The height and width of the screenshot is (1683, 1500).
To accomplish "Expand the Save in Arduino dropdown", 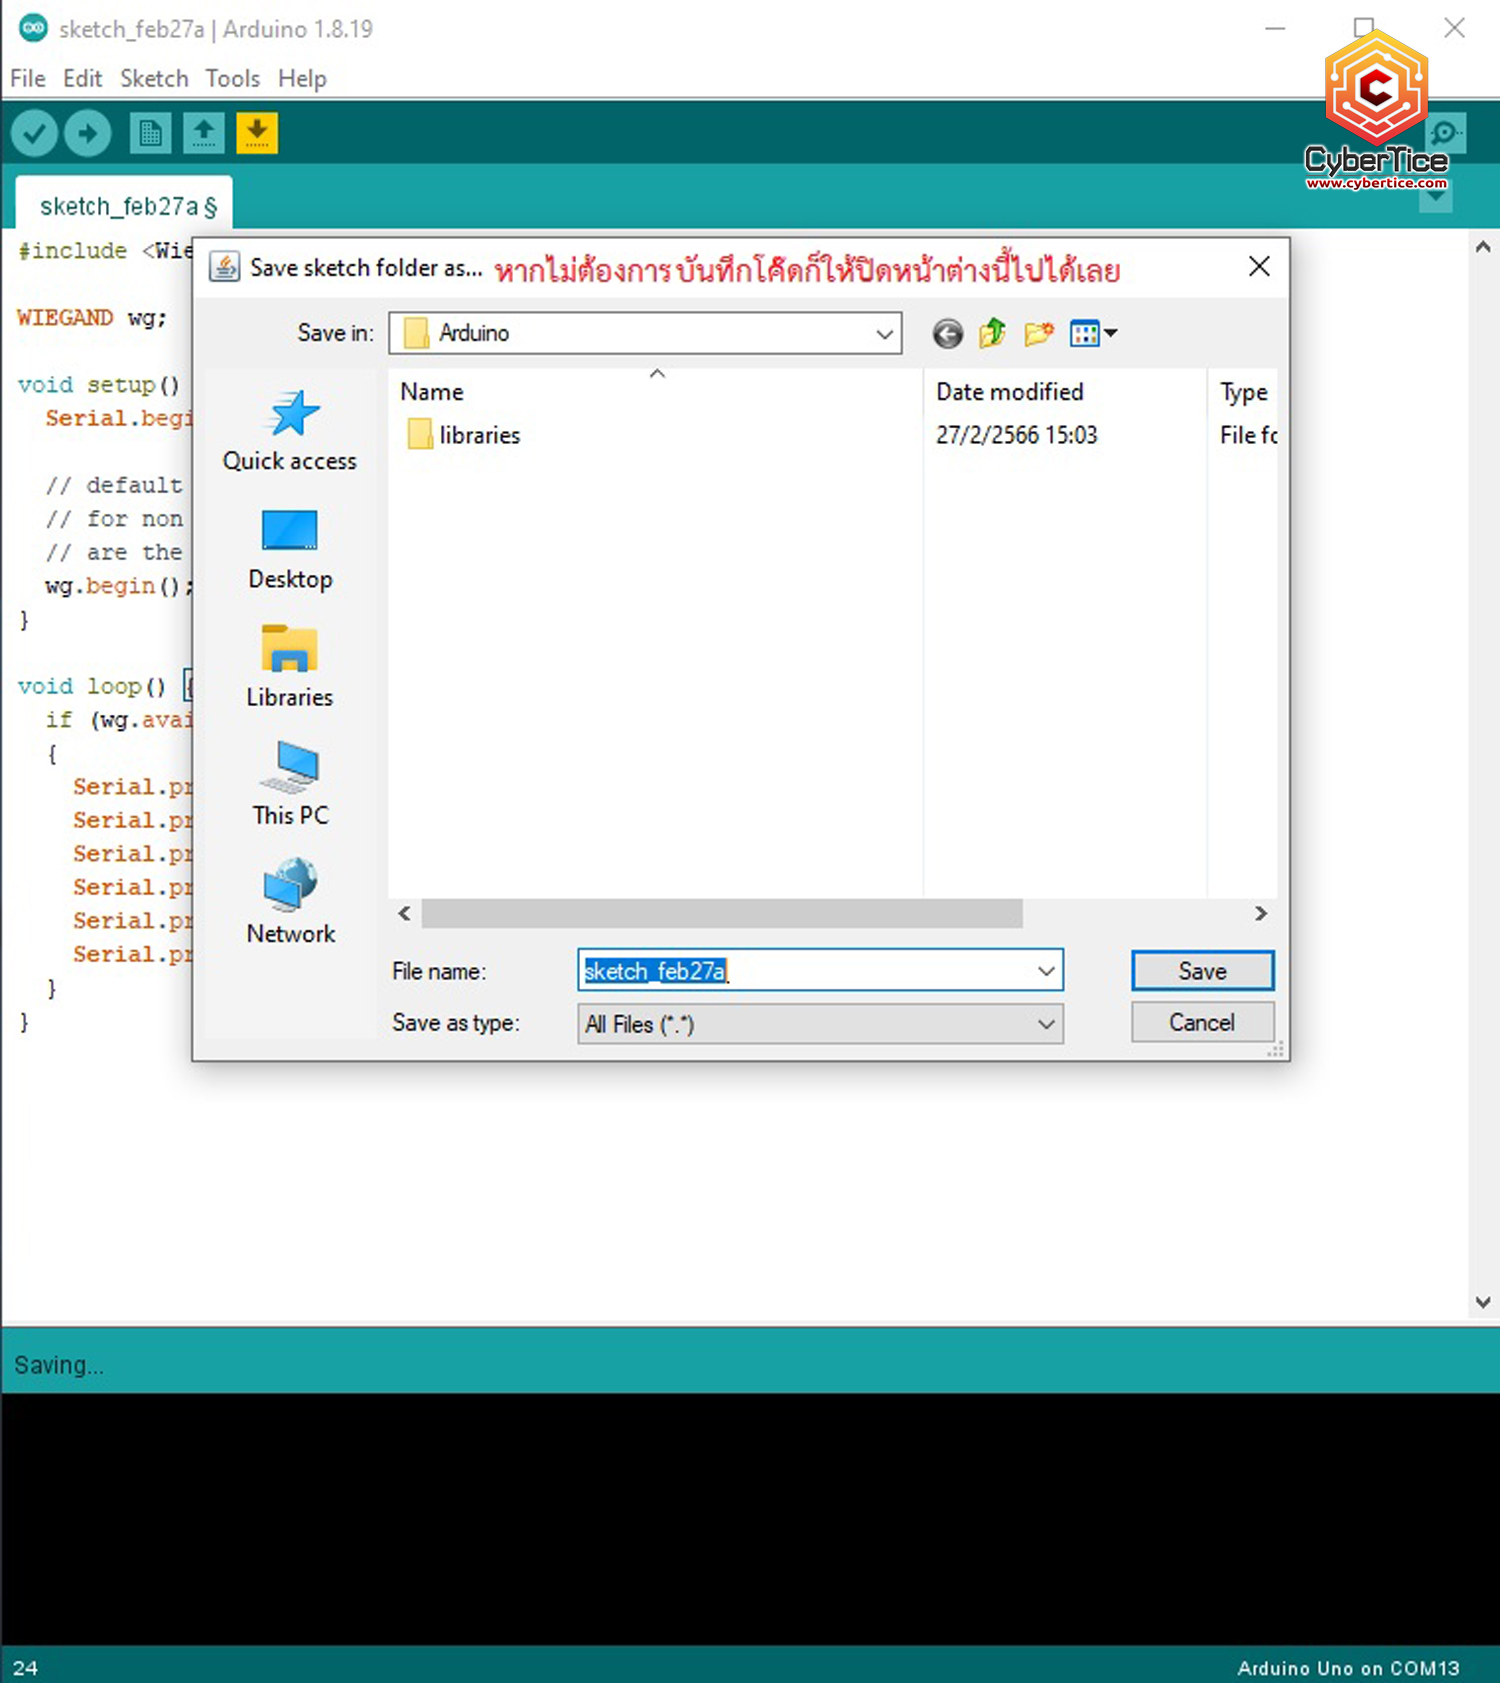I will click(x=884, y=333).
